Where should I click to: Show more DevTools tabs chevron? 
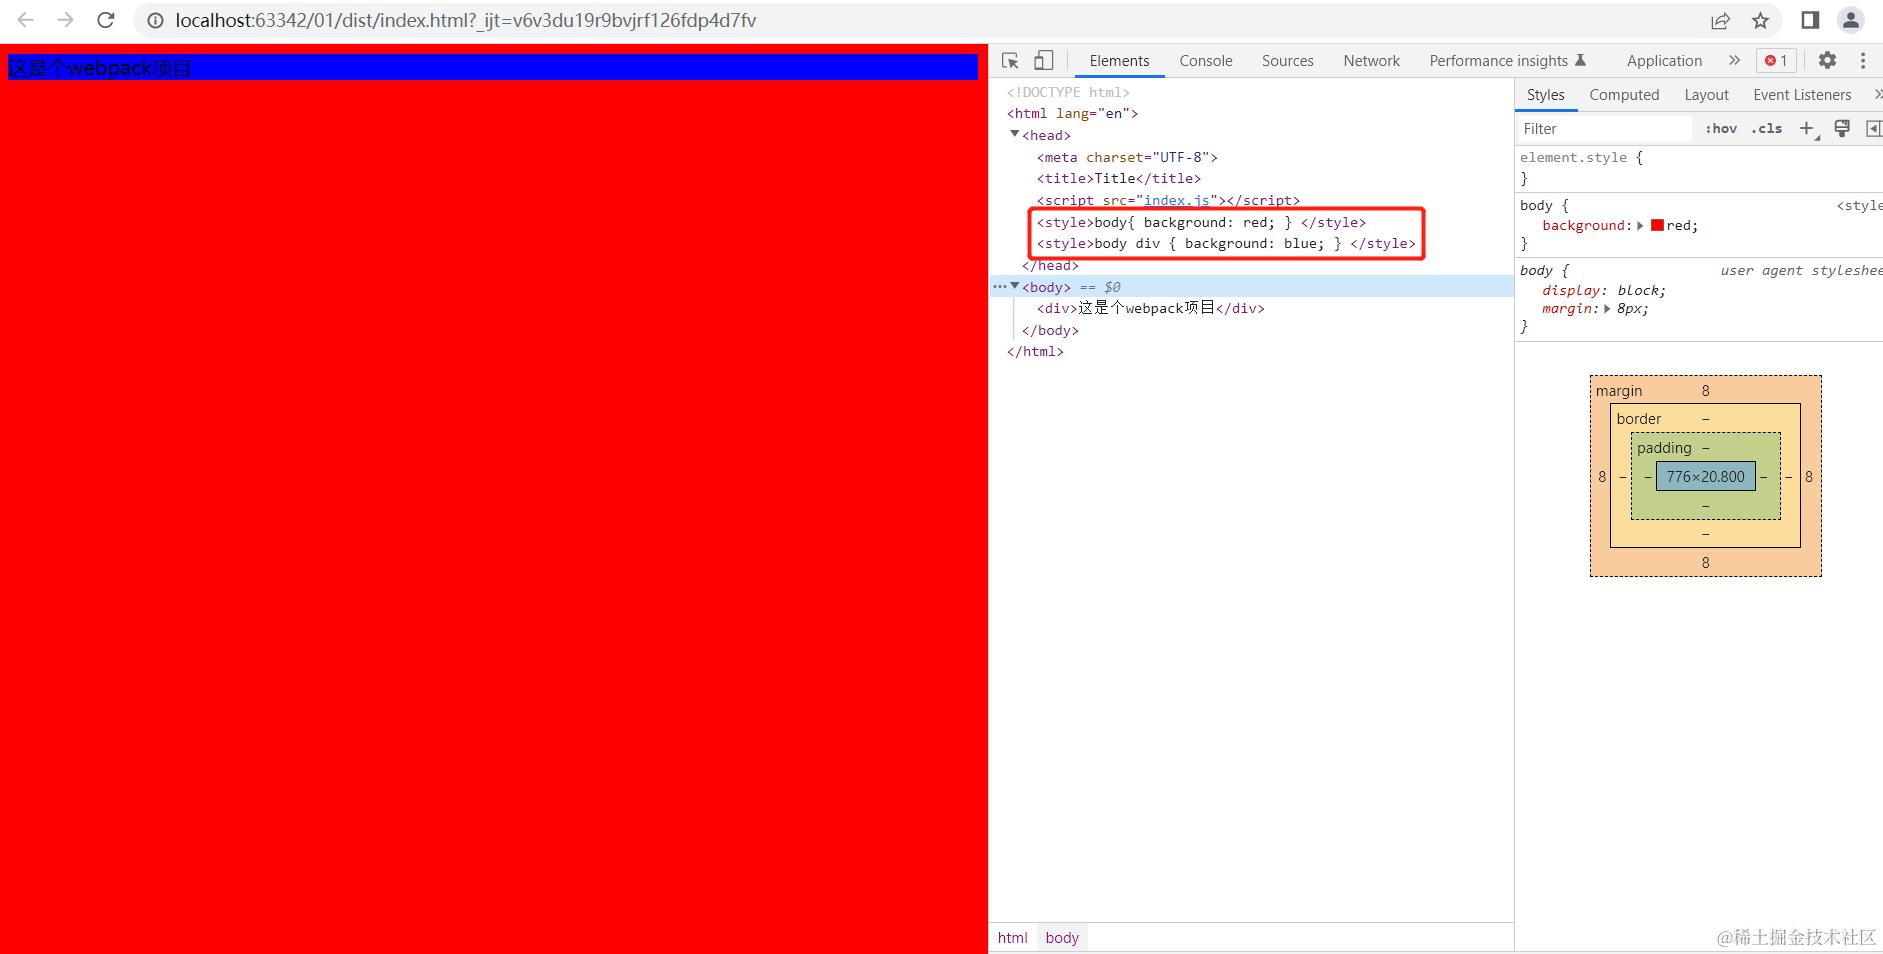(x=1734, y=61)
